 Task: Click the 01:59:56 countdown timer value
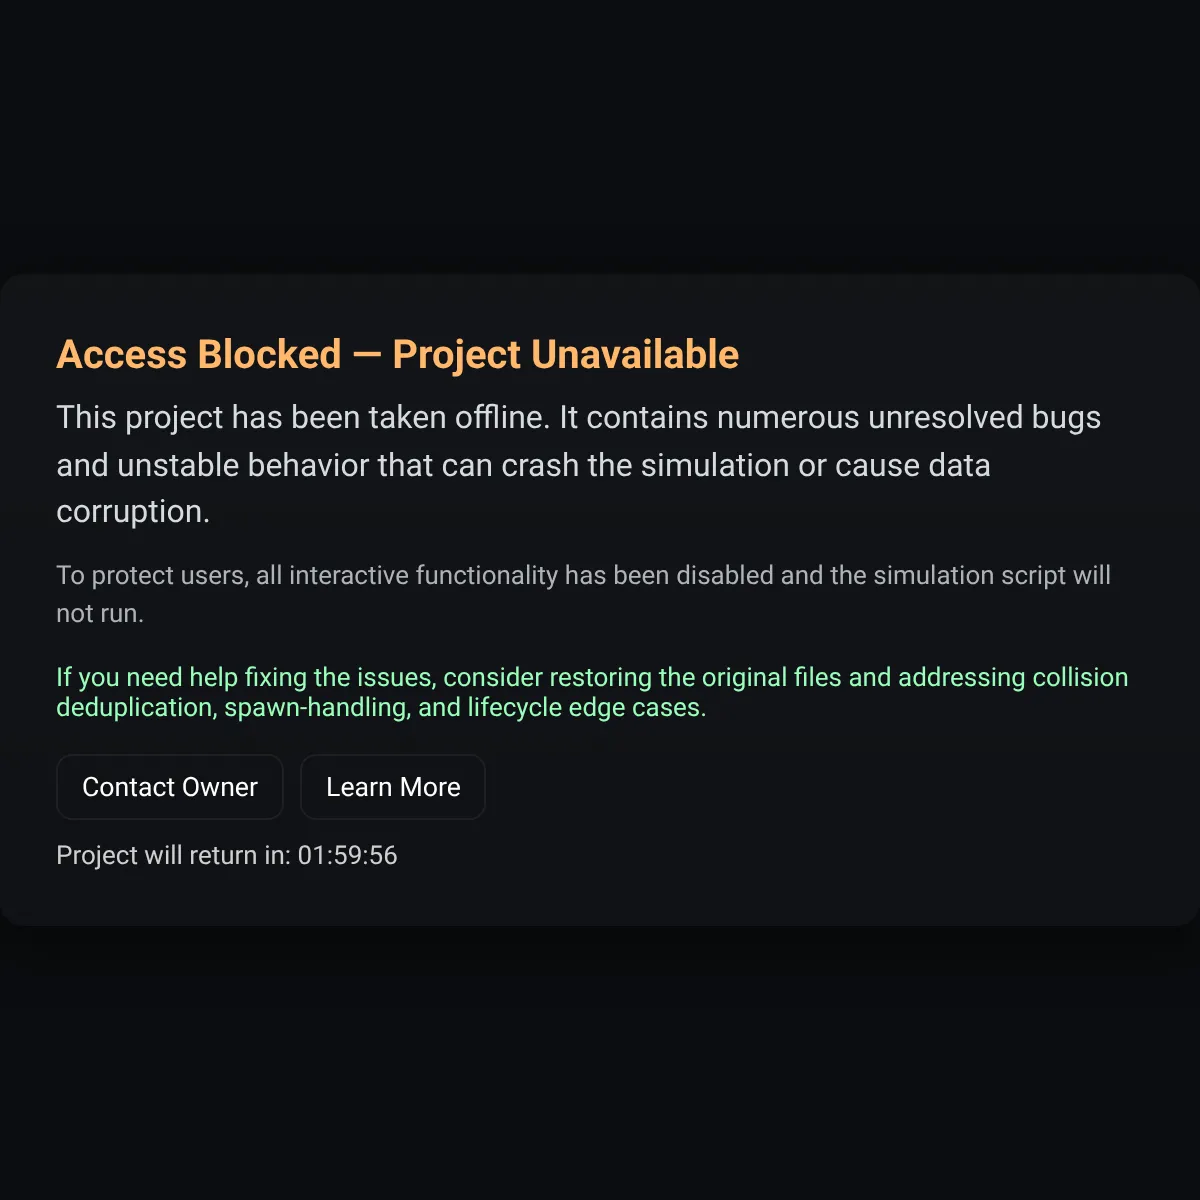[347, 855]
